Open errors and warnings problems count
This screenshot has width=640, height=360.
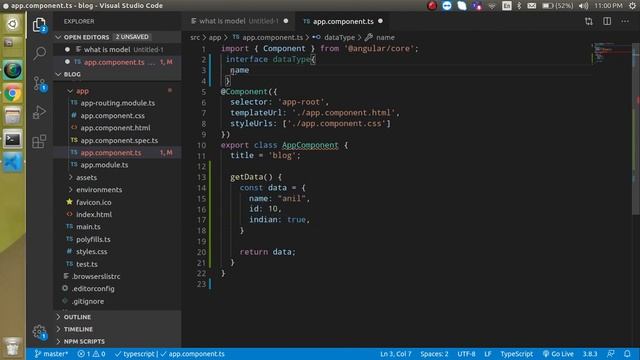point(91,354)
